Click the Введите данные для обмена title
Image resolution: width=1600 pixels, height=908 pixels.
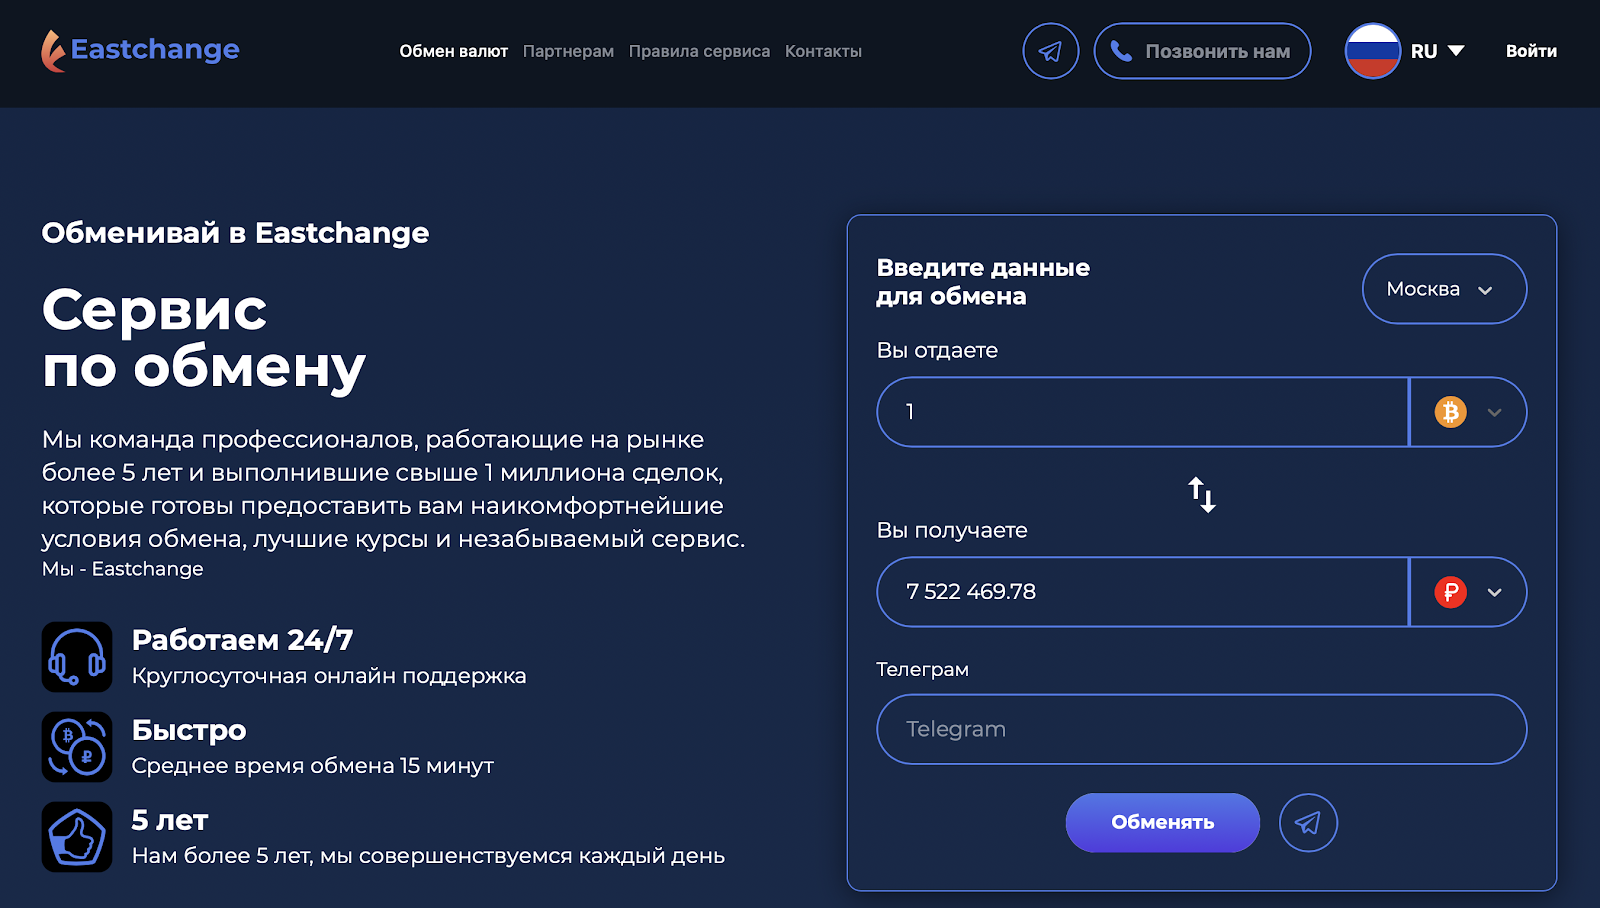click(x=983, y=282)
